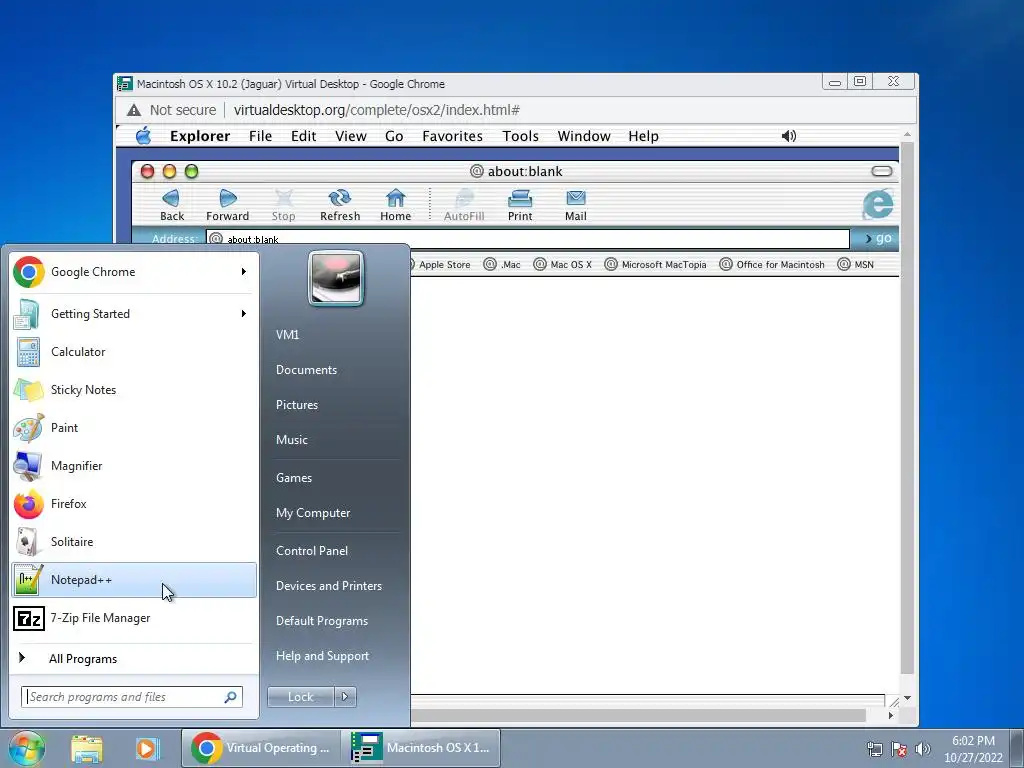Open the Window menu in Mac menu bar
1024x768 pixels.
(x=584, y=136)
